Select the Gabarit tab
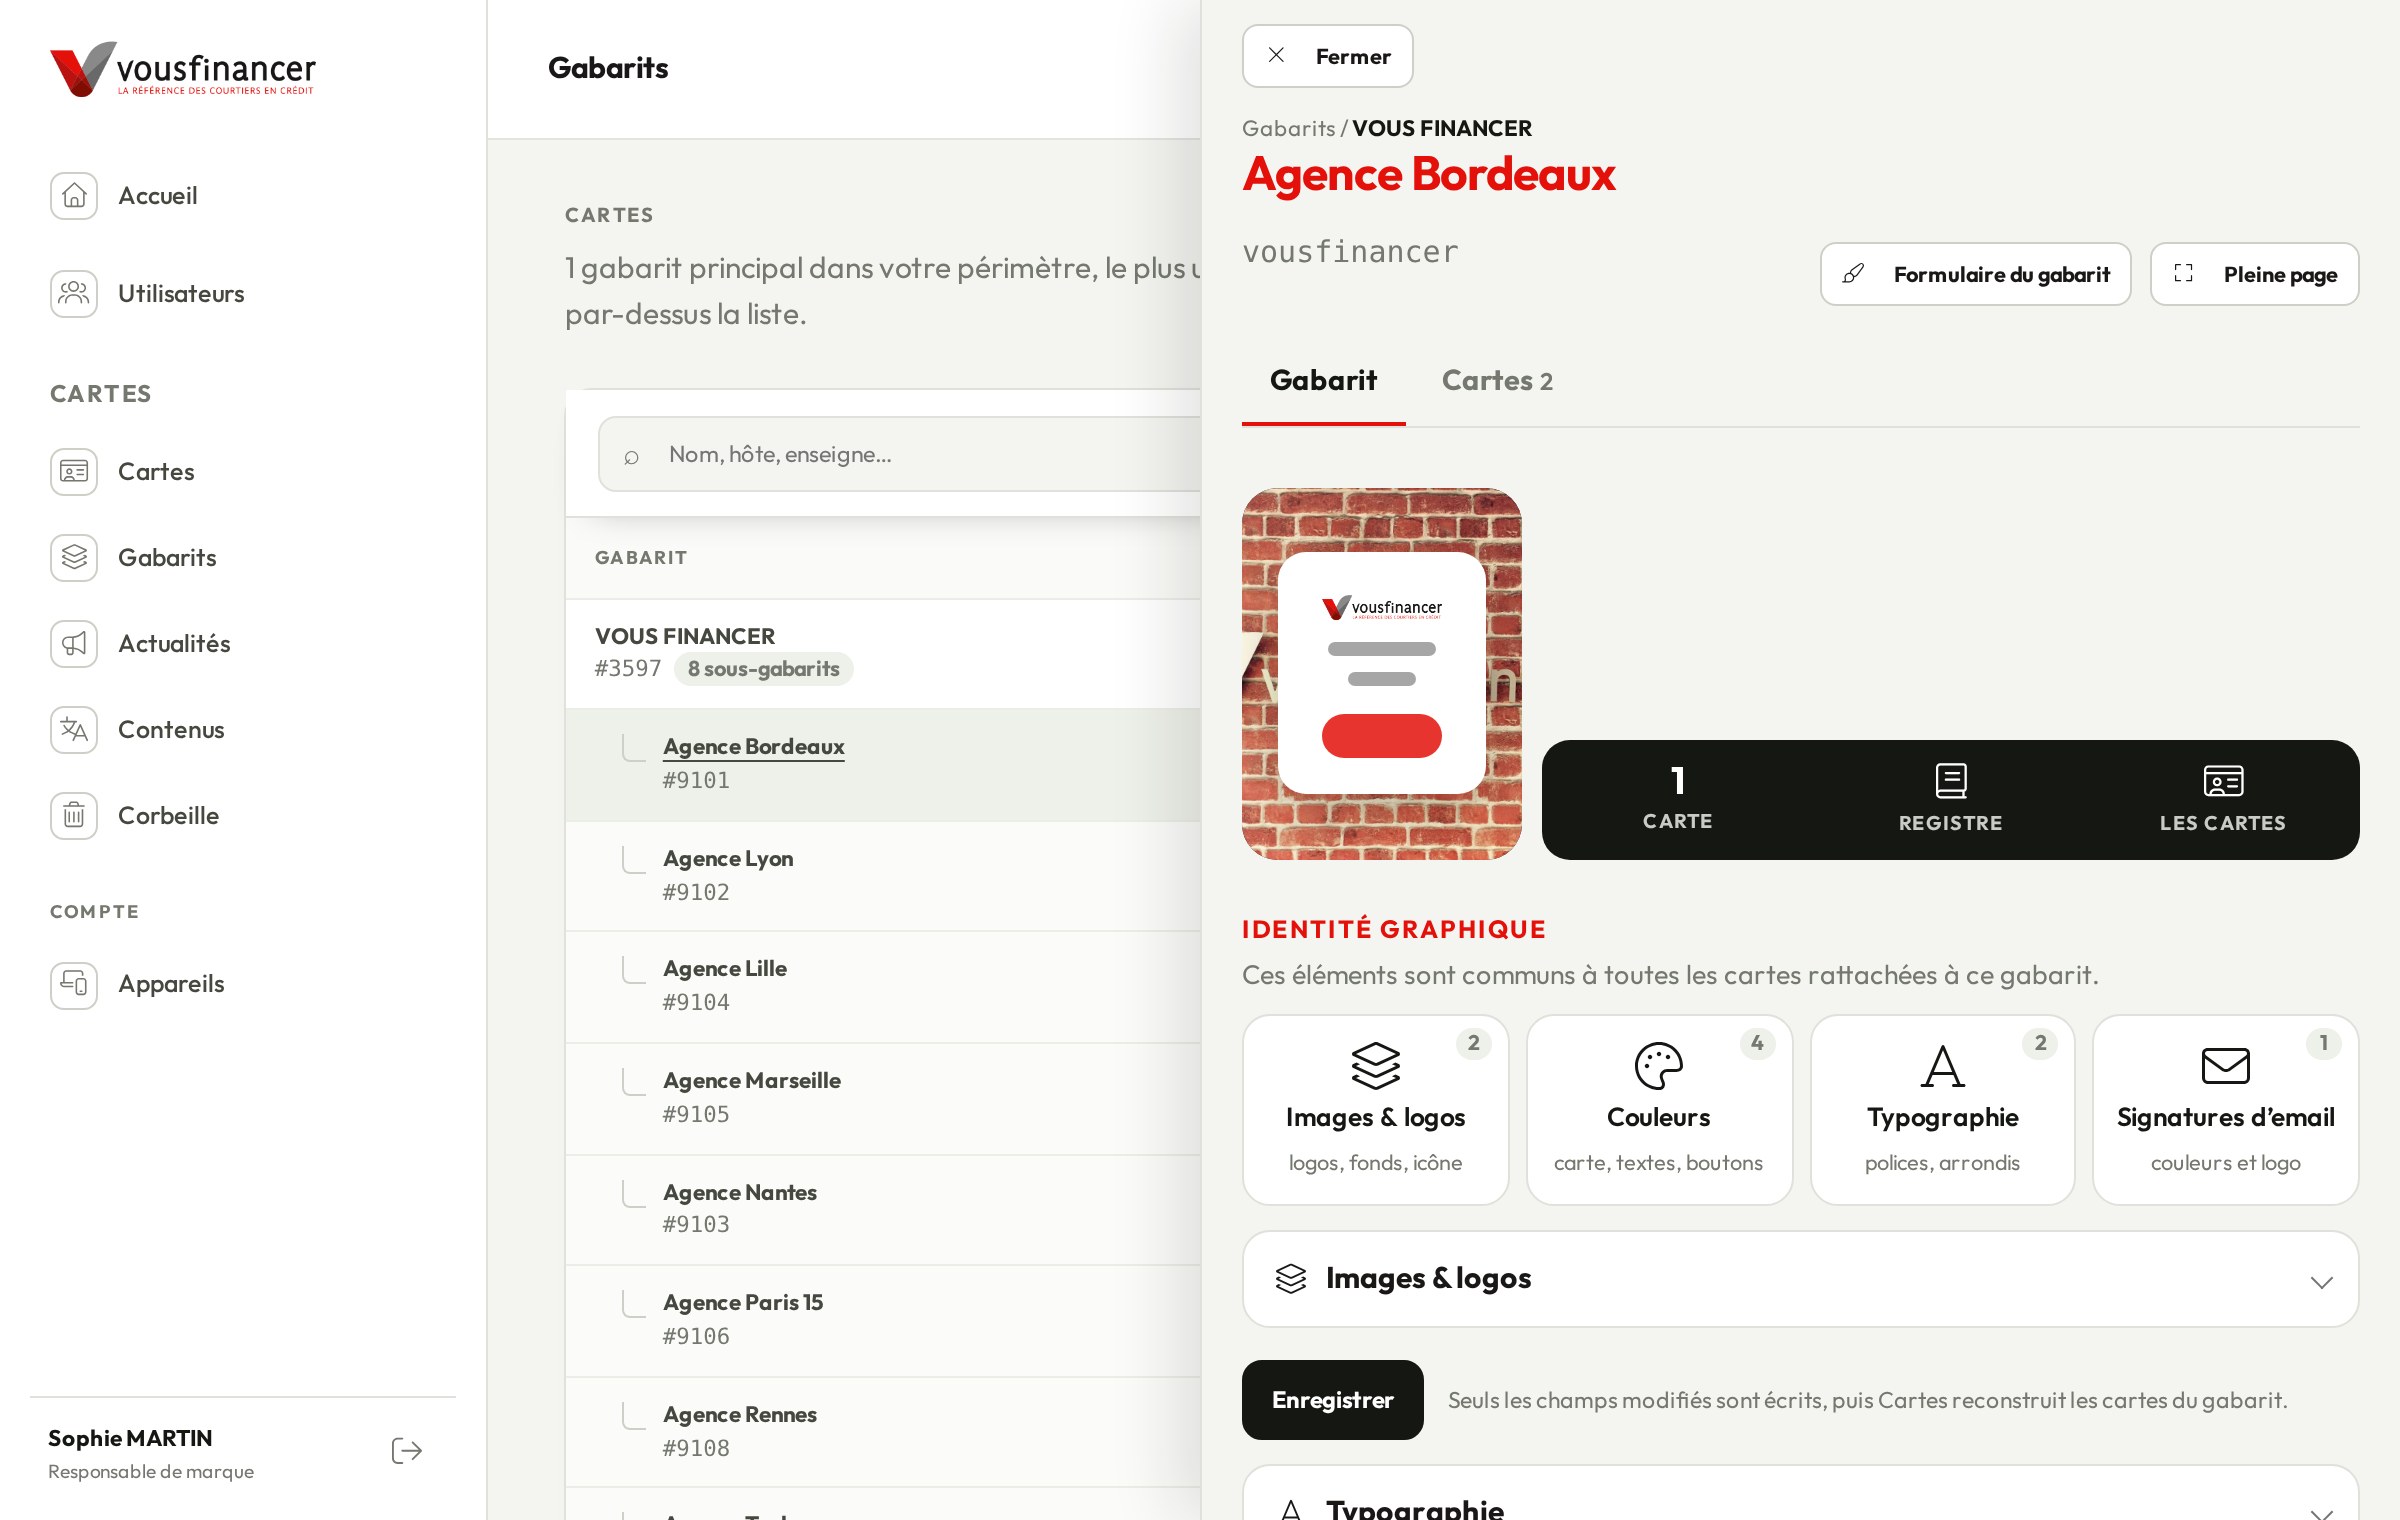 [1323, 381]
